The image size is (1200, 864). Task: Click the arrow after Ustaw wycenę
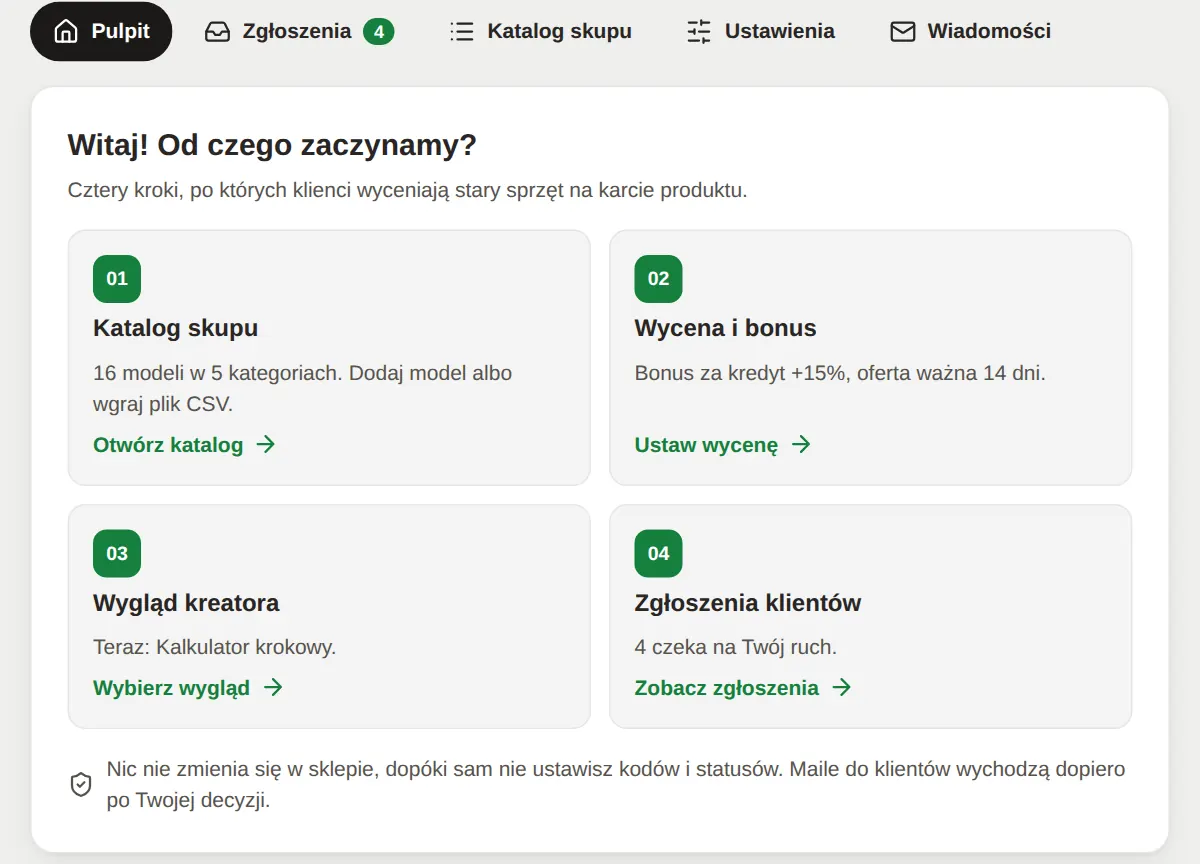click(800, 445)
